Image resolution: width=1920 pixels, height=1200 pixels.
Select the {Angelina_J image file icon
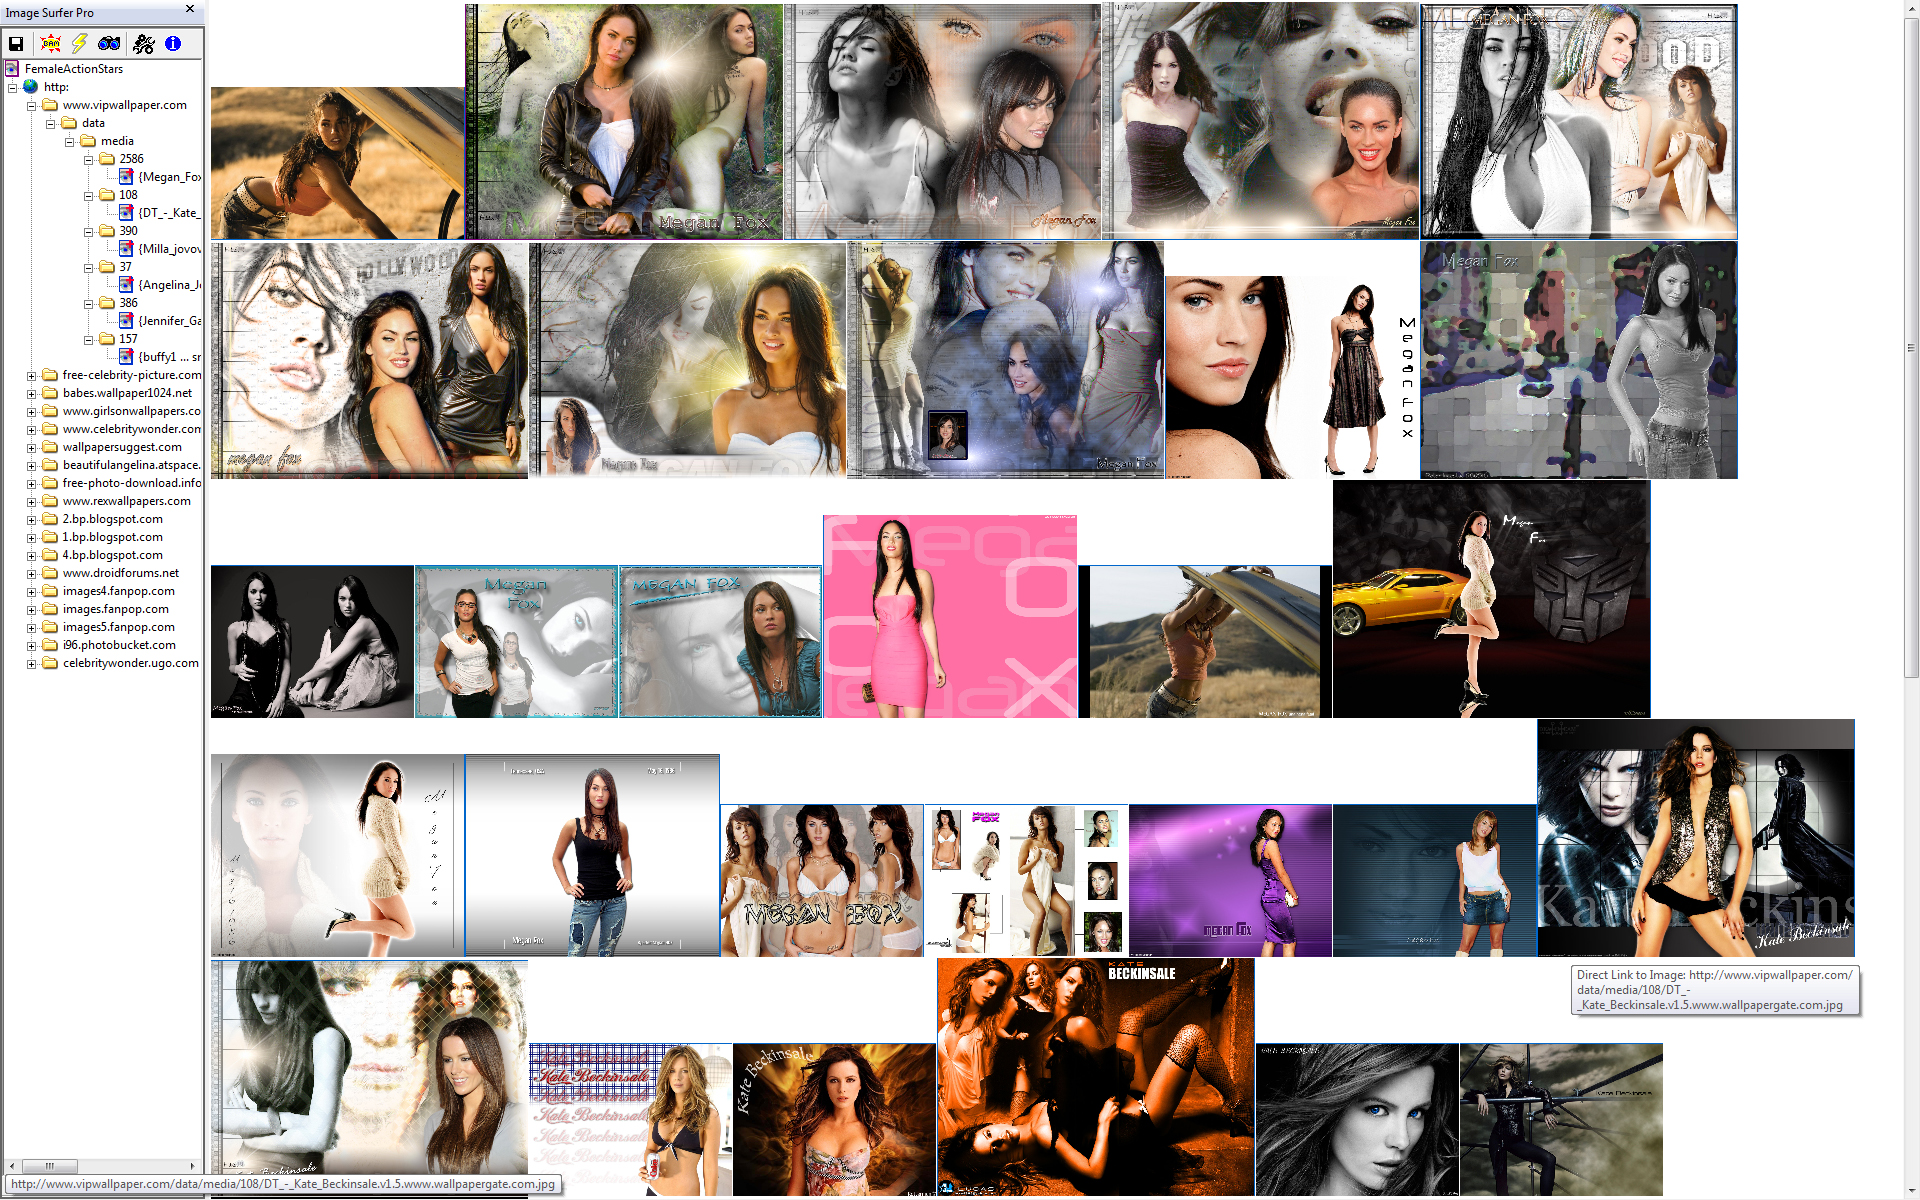tap(126, 285)
